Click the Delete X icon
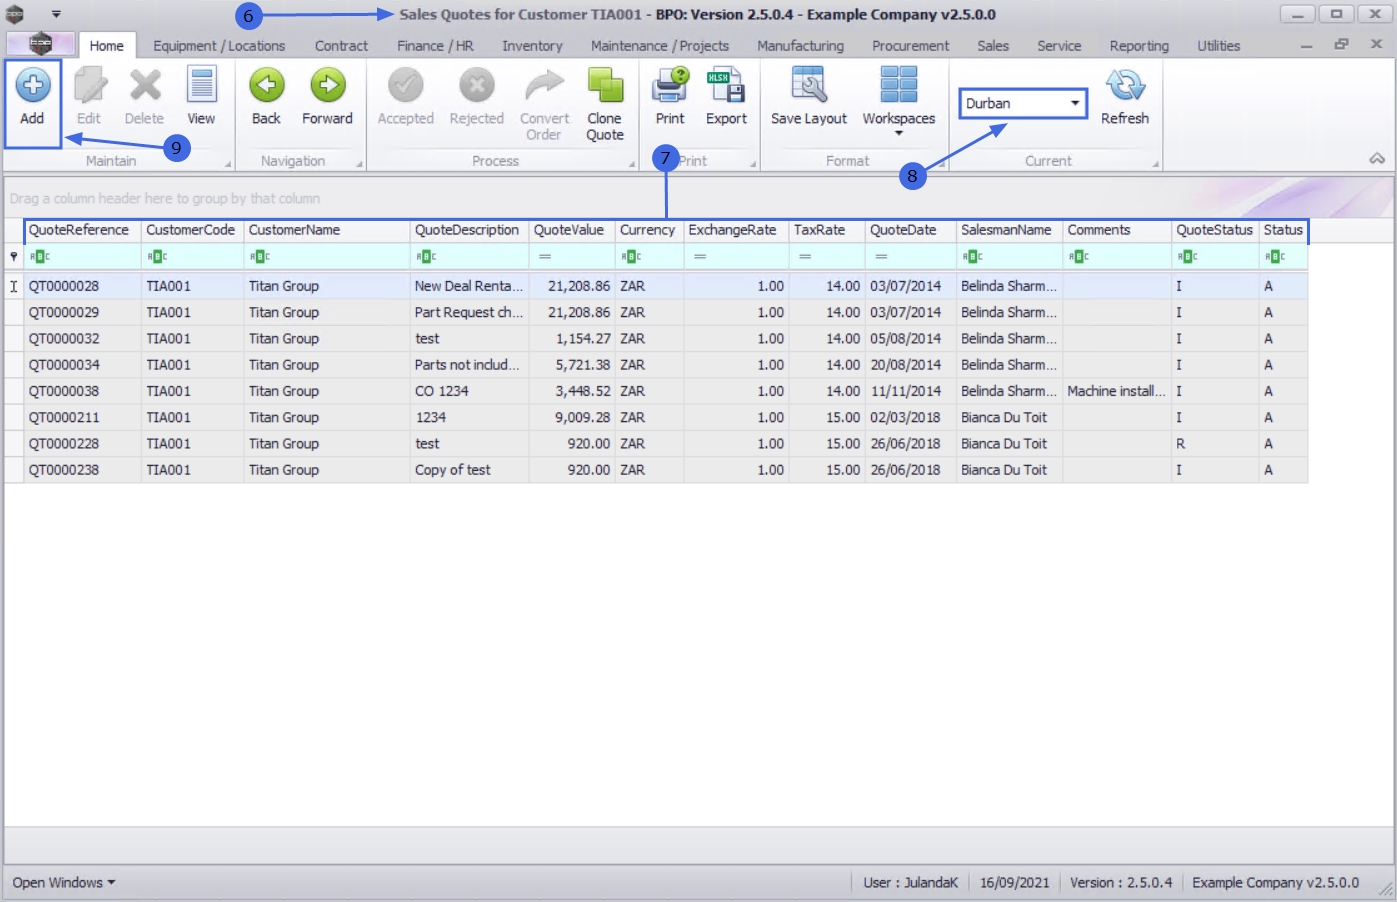This screenshot has width=1397, height=902. (145, 86)
